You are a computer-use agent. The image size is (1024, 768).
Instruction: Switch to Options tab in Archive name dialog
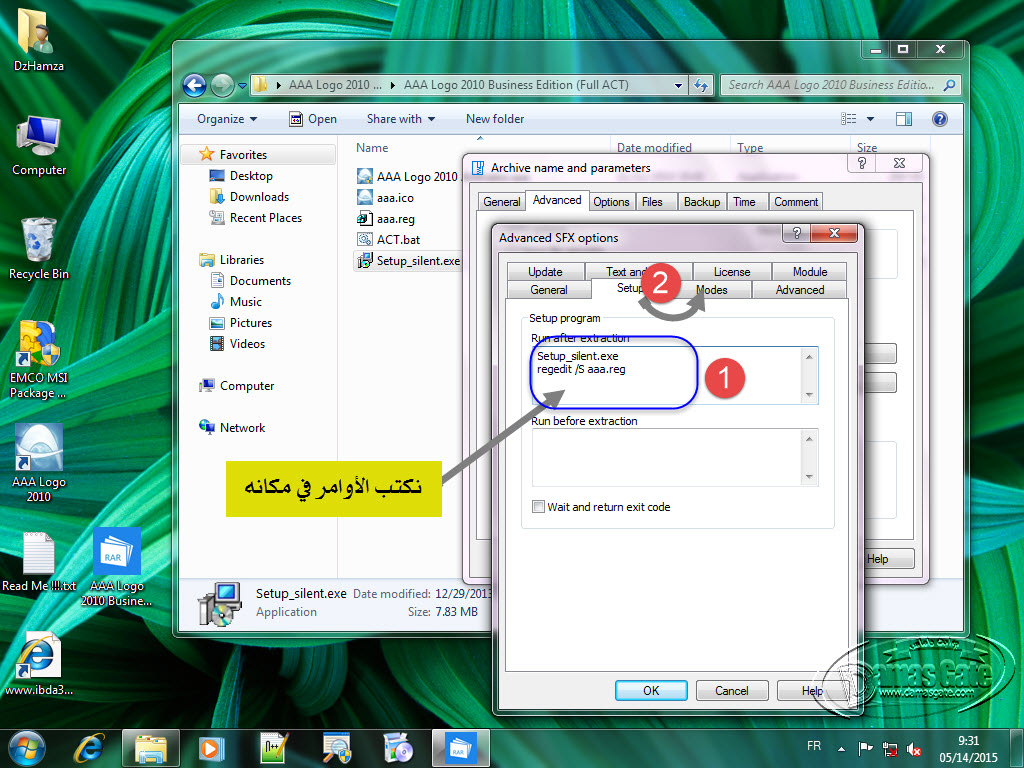tap(611, 202)
